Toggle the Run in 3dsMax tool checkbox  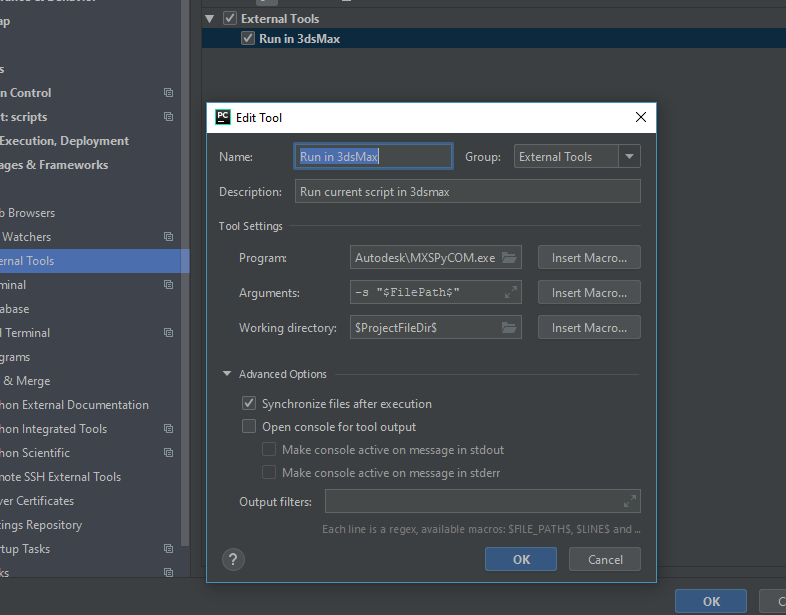tap(248, 38)
